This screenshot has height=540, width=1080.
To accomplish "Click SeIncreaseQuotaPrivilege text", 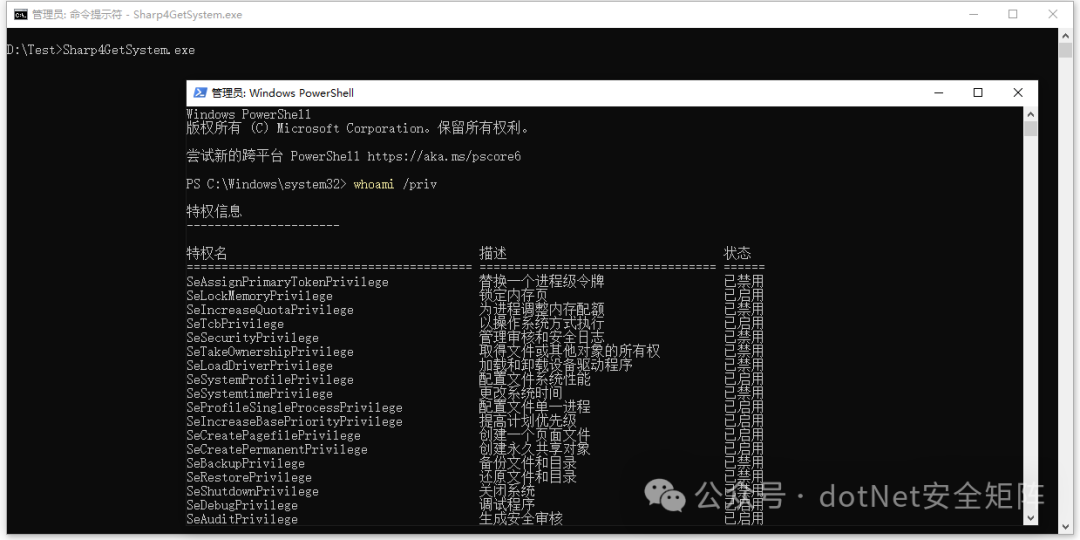I will tap(270, 310).
